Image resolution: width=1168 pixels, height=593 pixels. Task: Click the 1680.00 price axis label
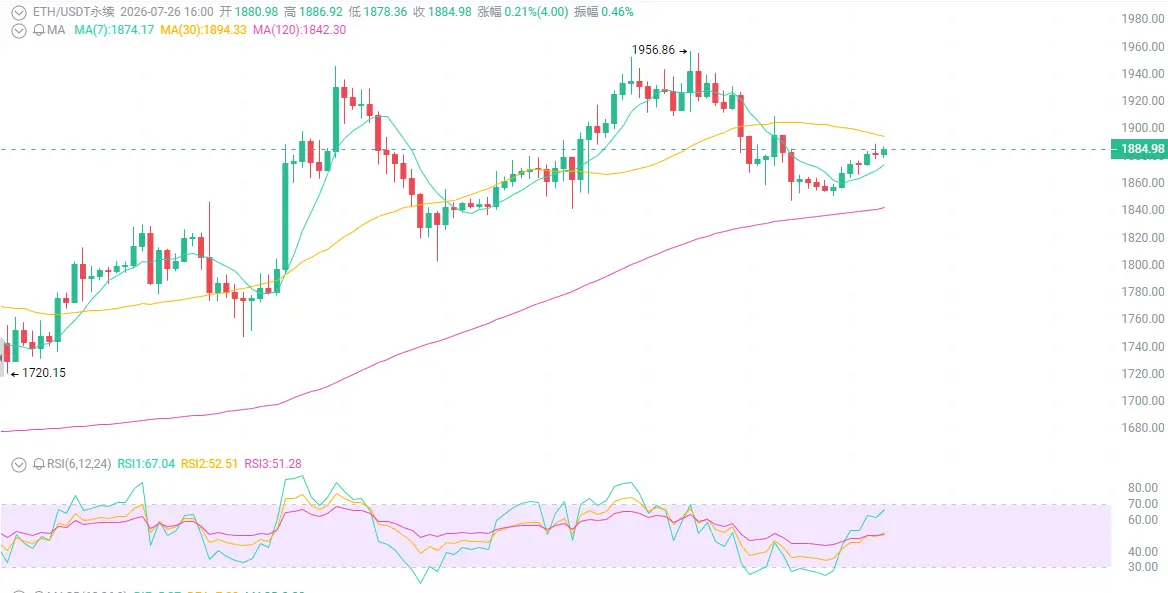pos(1142,428)
